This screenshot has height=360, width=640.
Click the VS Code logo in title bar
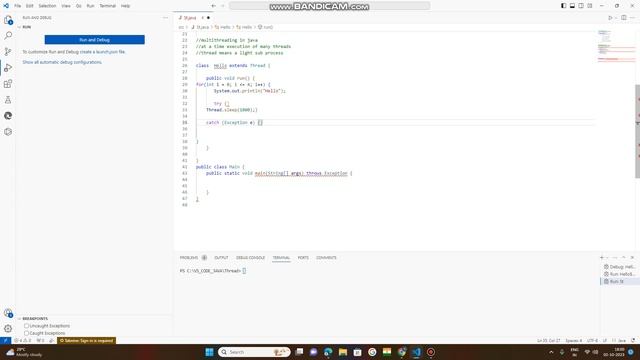point(6,6)
